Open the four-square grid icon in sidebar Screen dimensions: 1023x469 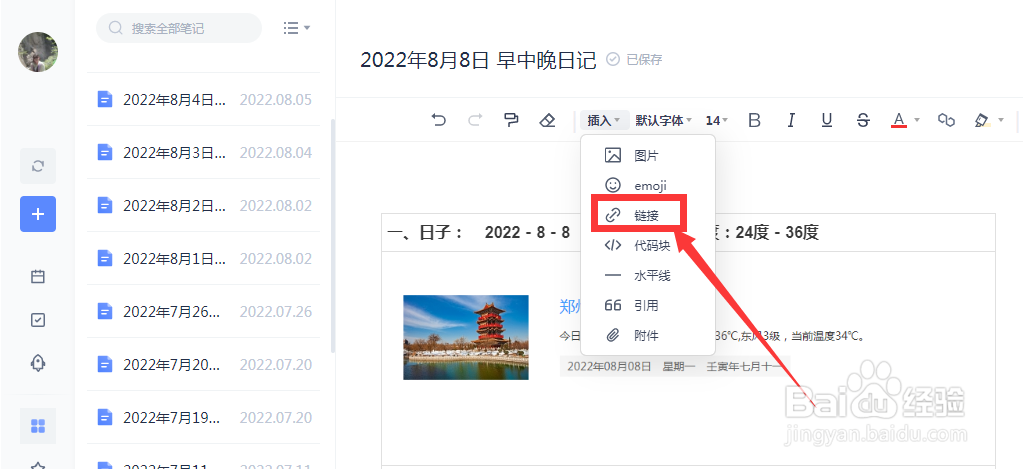tap(38, 426)
